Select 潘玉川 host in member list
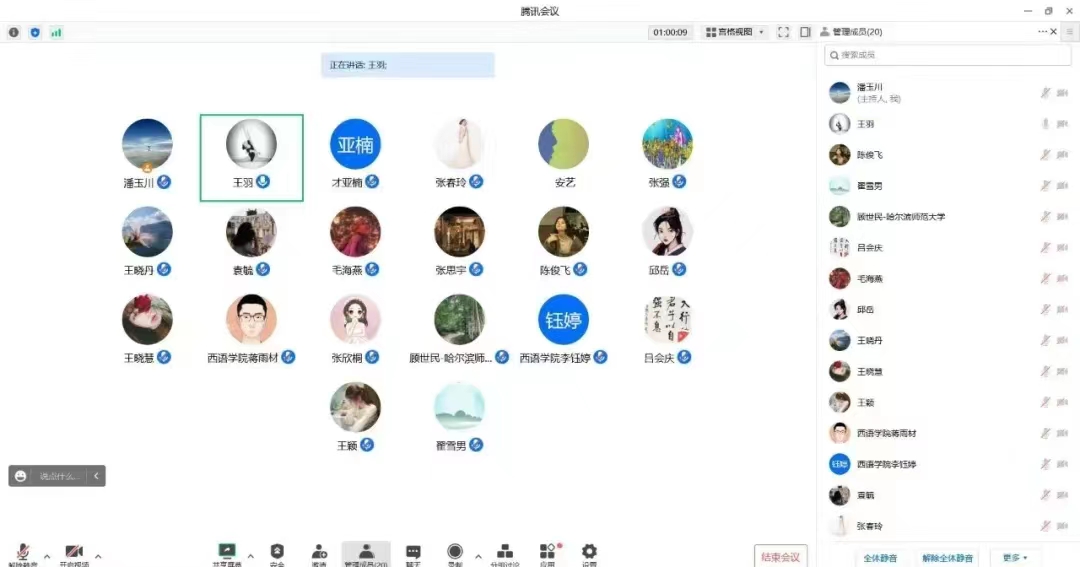Image resolution: width=1080 pixels, height=567 pixels. click(870, 93)
